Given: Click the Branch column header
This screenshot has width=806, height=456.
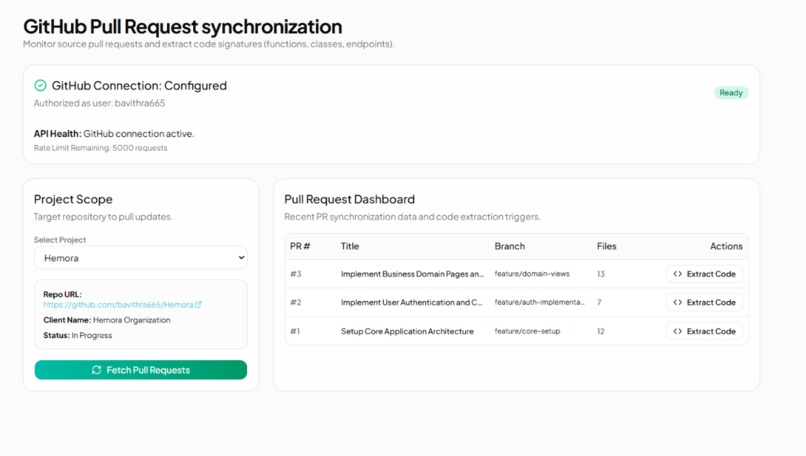Looking at the screenshot, I should click(x=509, y=246).
